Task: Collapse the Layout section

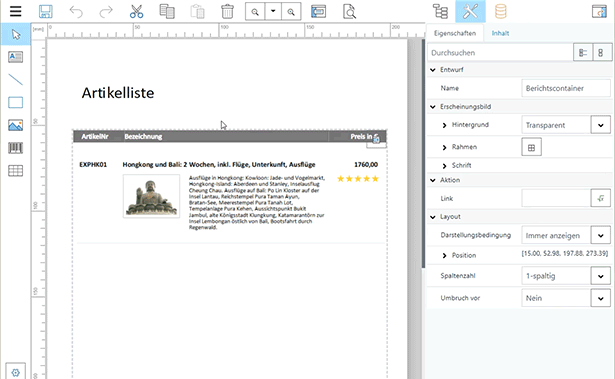Action: pyautogui.click(x=433, y=217)
